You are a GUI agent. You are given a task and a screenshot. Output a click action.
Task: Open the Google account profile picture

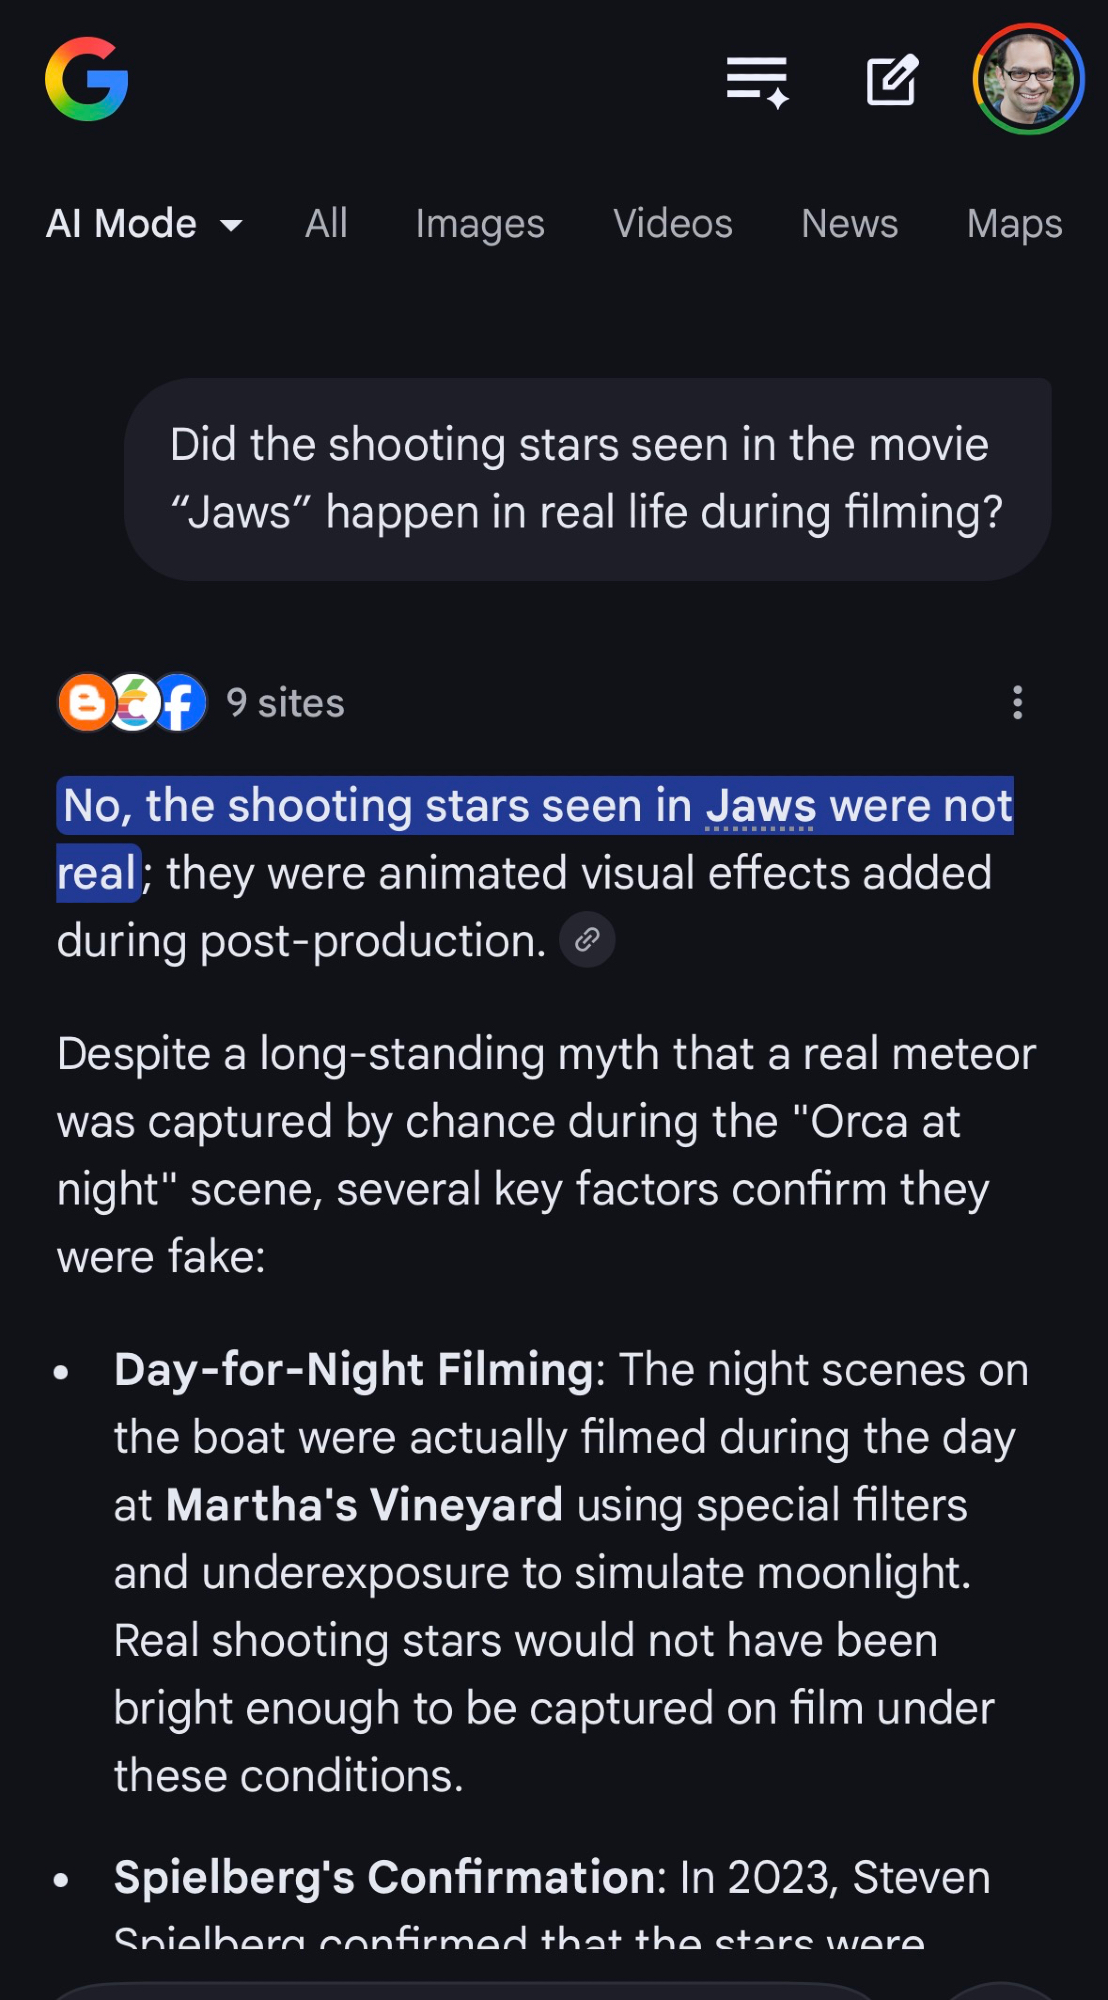coord(1028,79)
